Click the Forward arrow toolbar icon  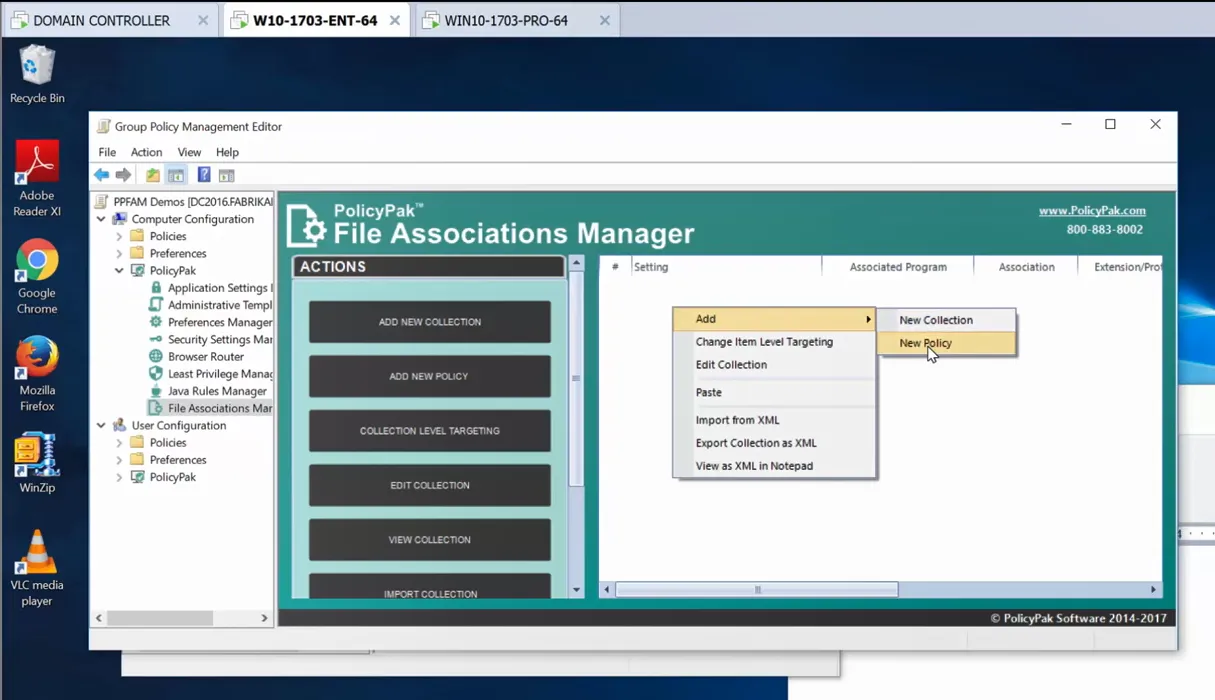click(x=123, y=175)
